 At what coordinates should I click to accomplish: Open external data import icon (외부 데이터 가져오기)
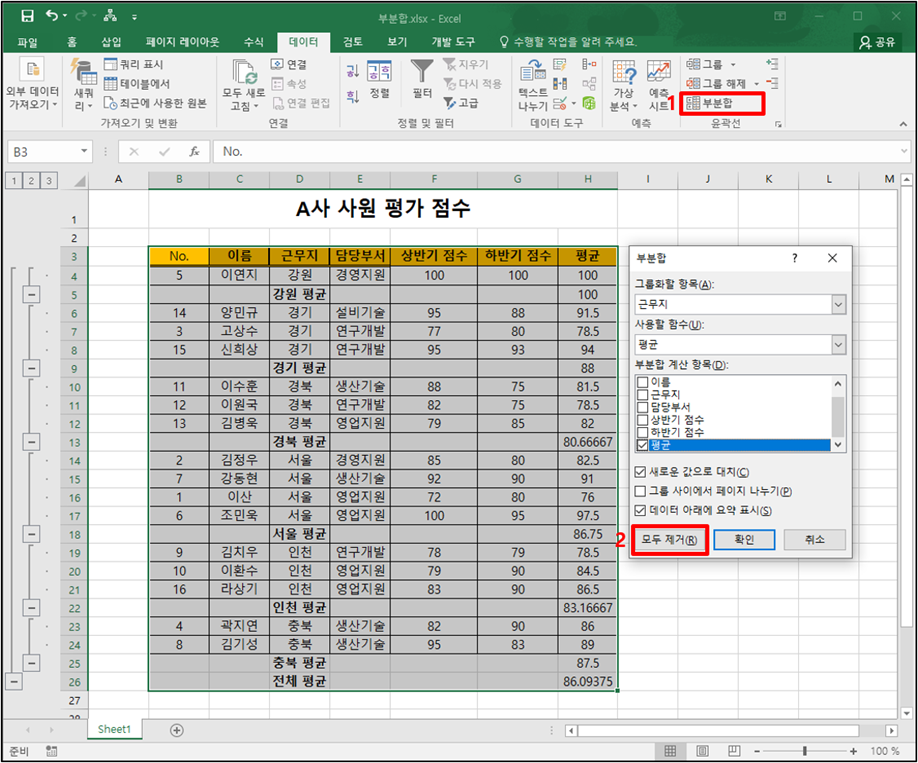click(x=32, y=70)
